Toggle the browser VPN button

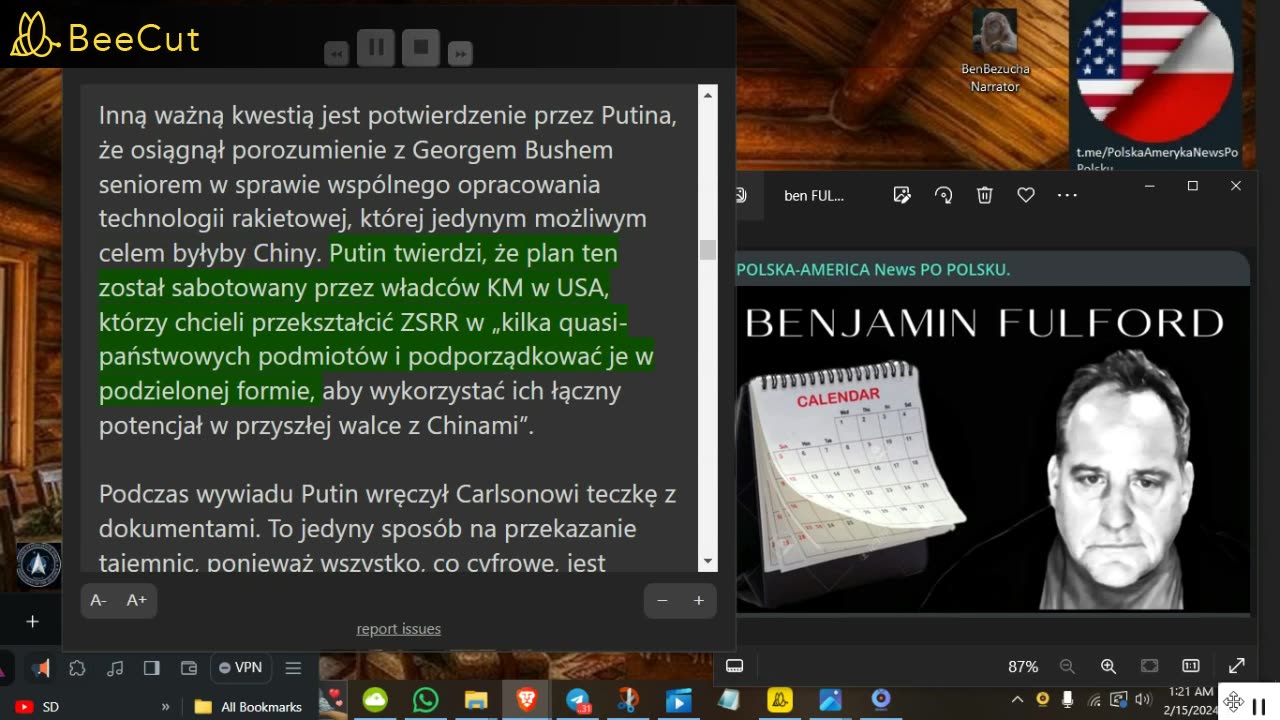(x=240, y=668)
